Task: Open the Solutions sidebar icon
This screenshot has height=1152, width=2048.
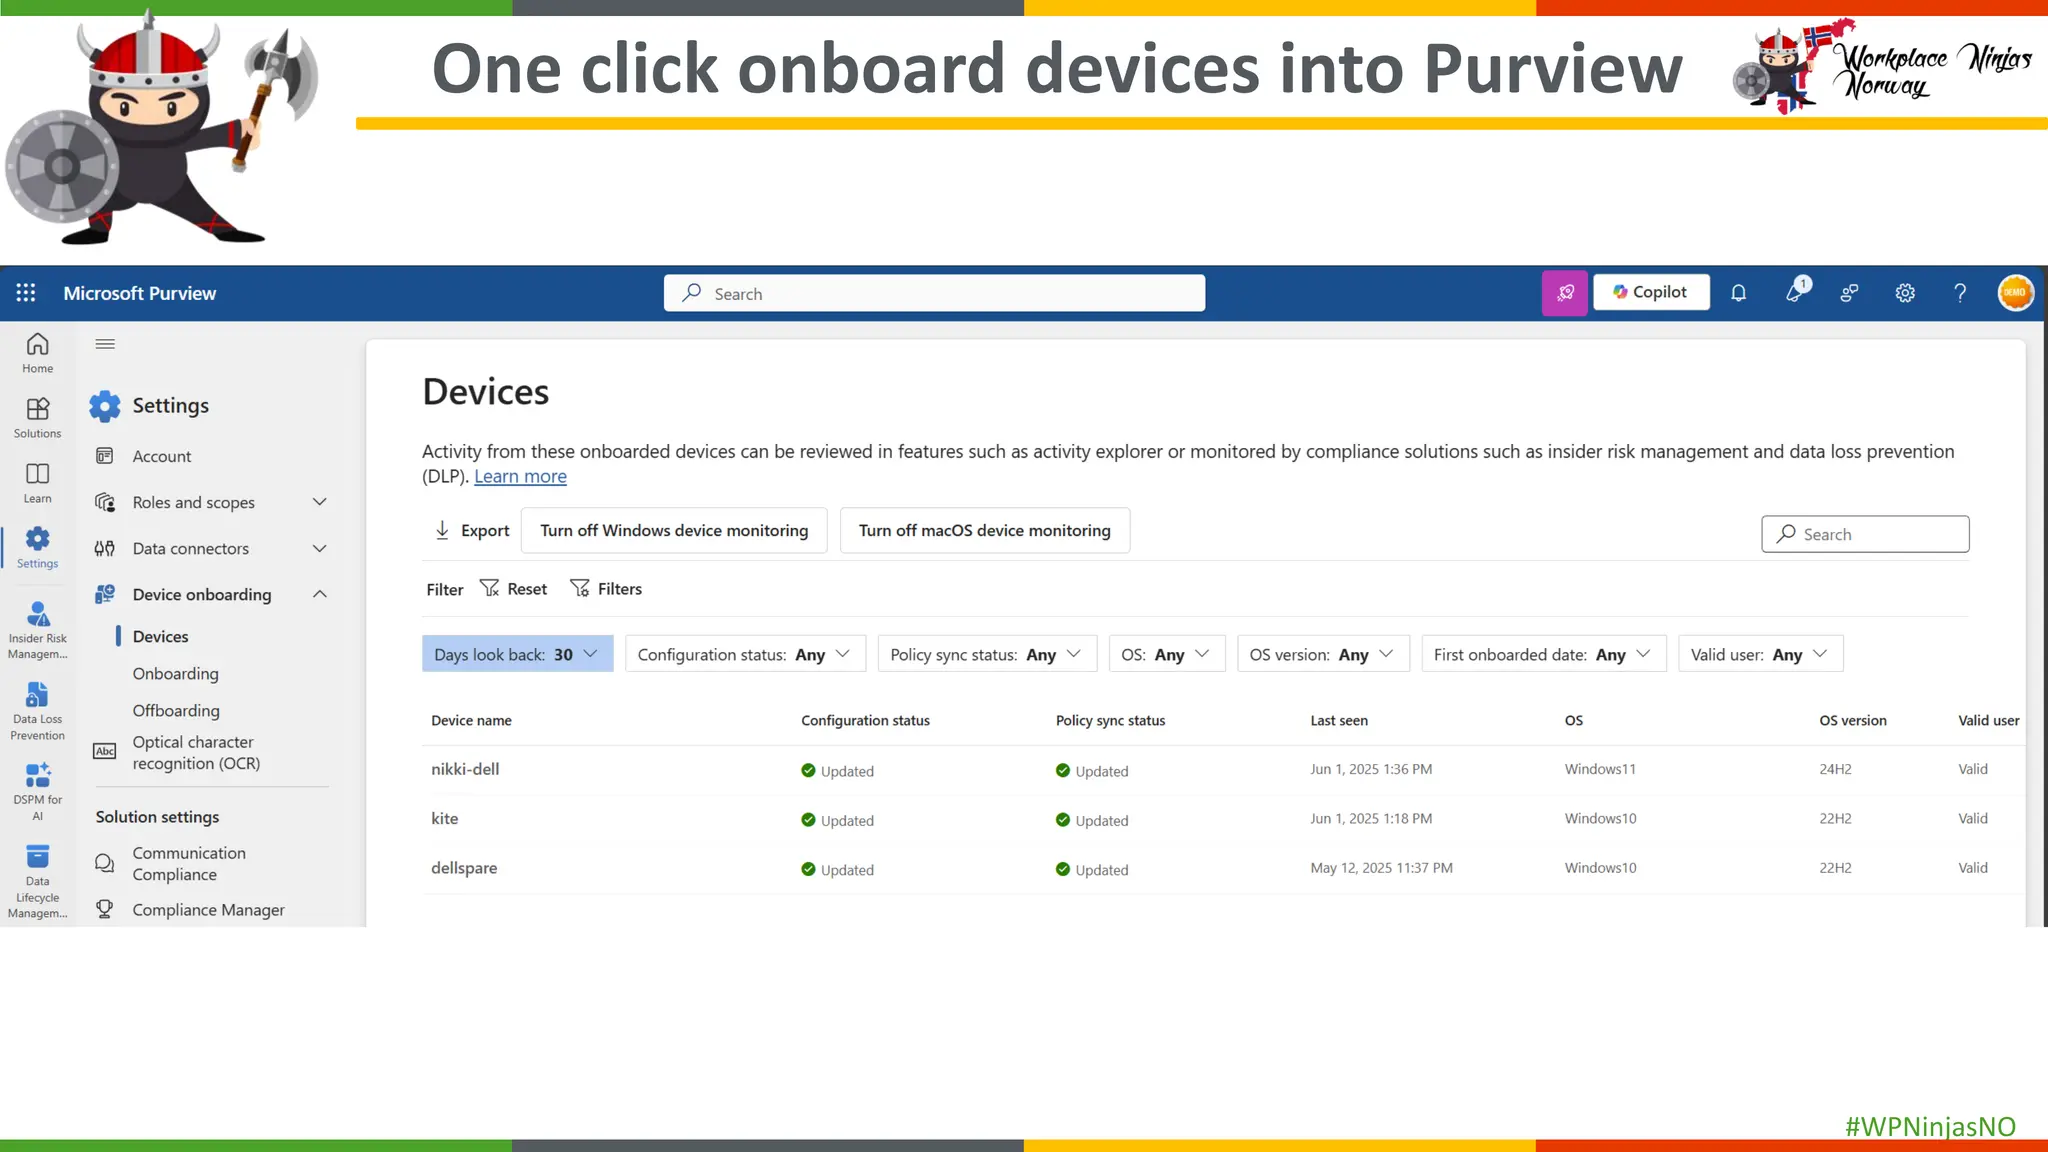Action: [x=37, y=417]
